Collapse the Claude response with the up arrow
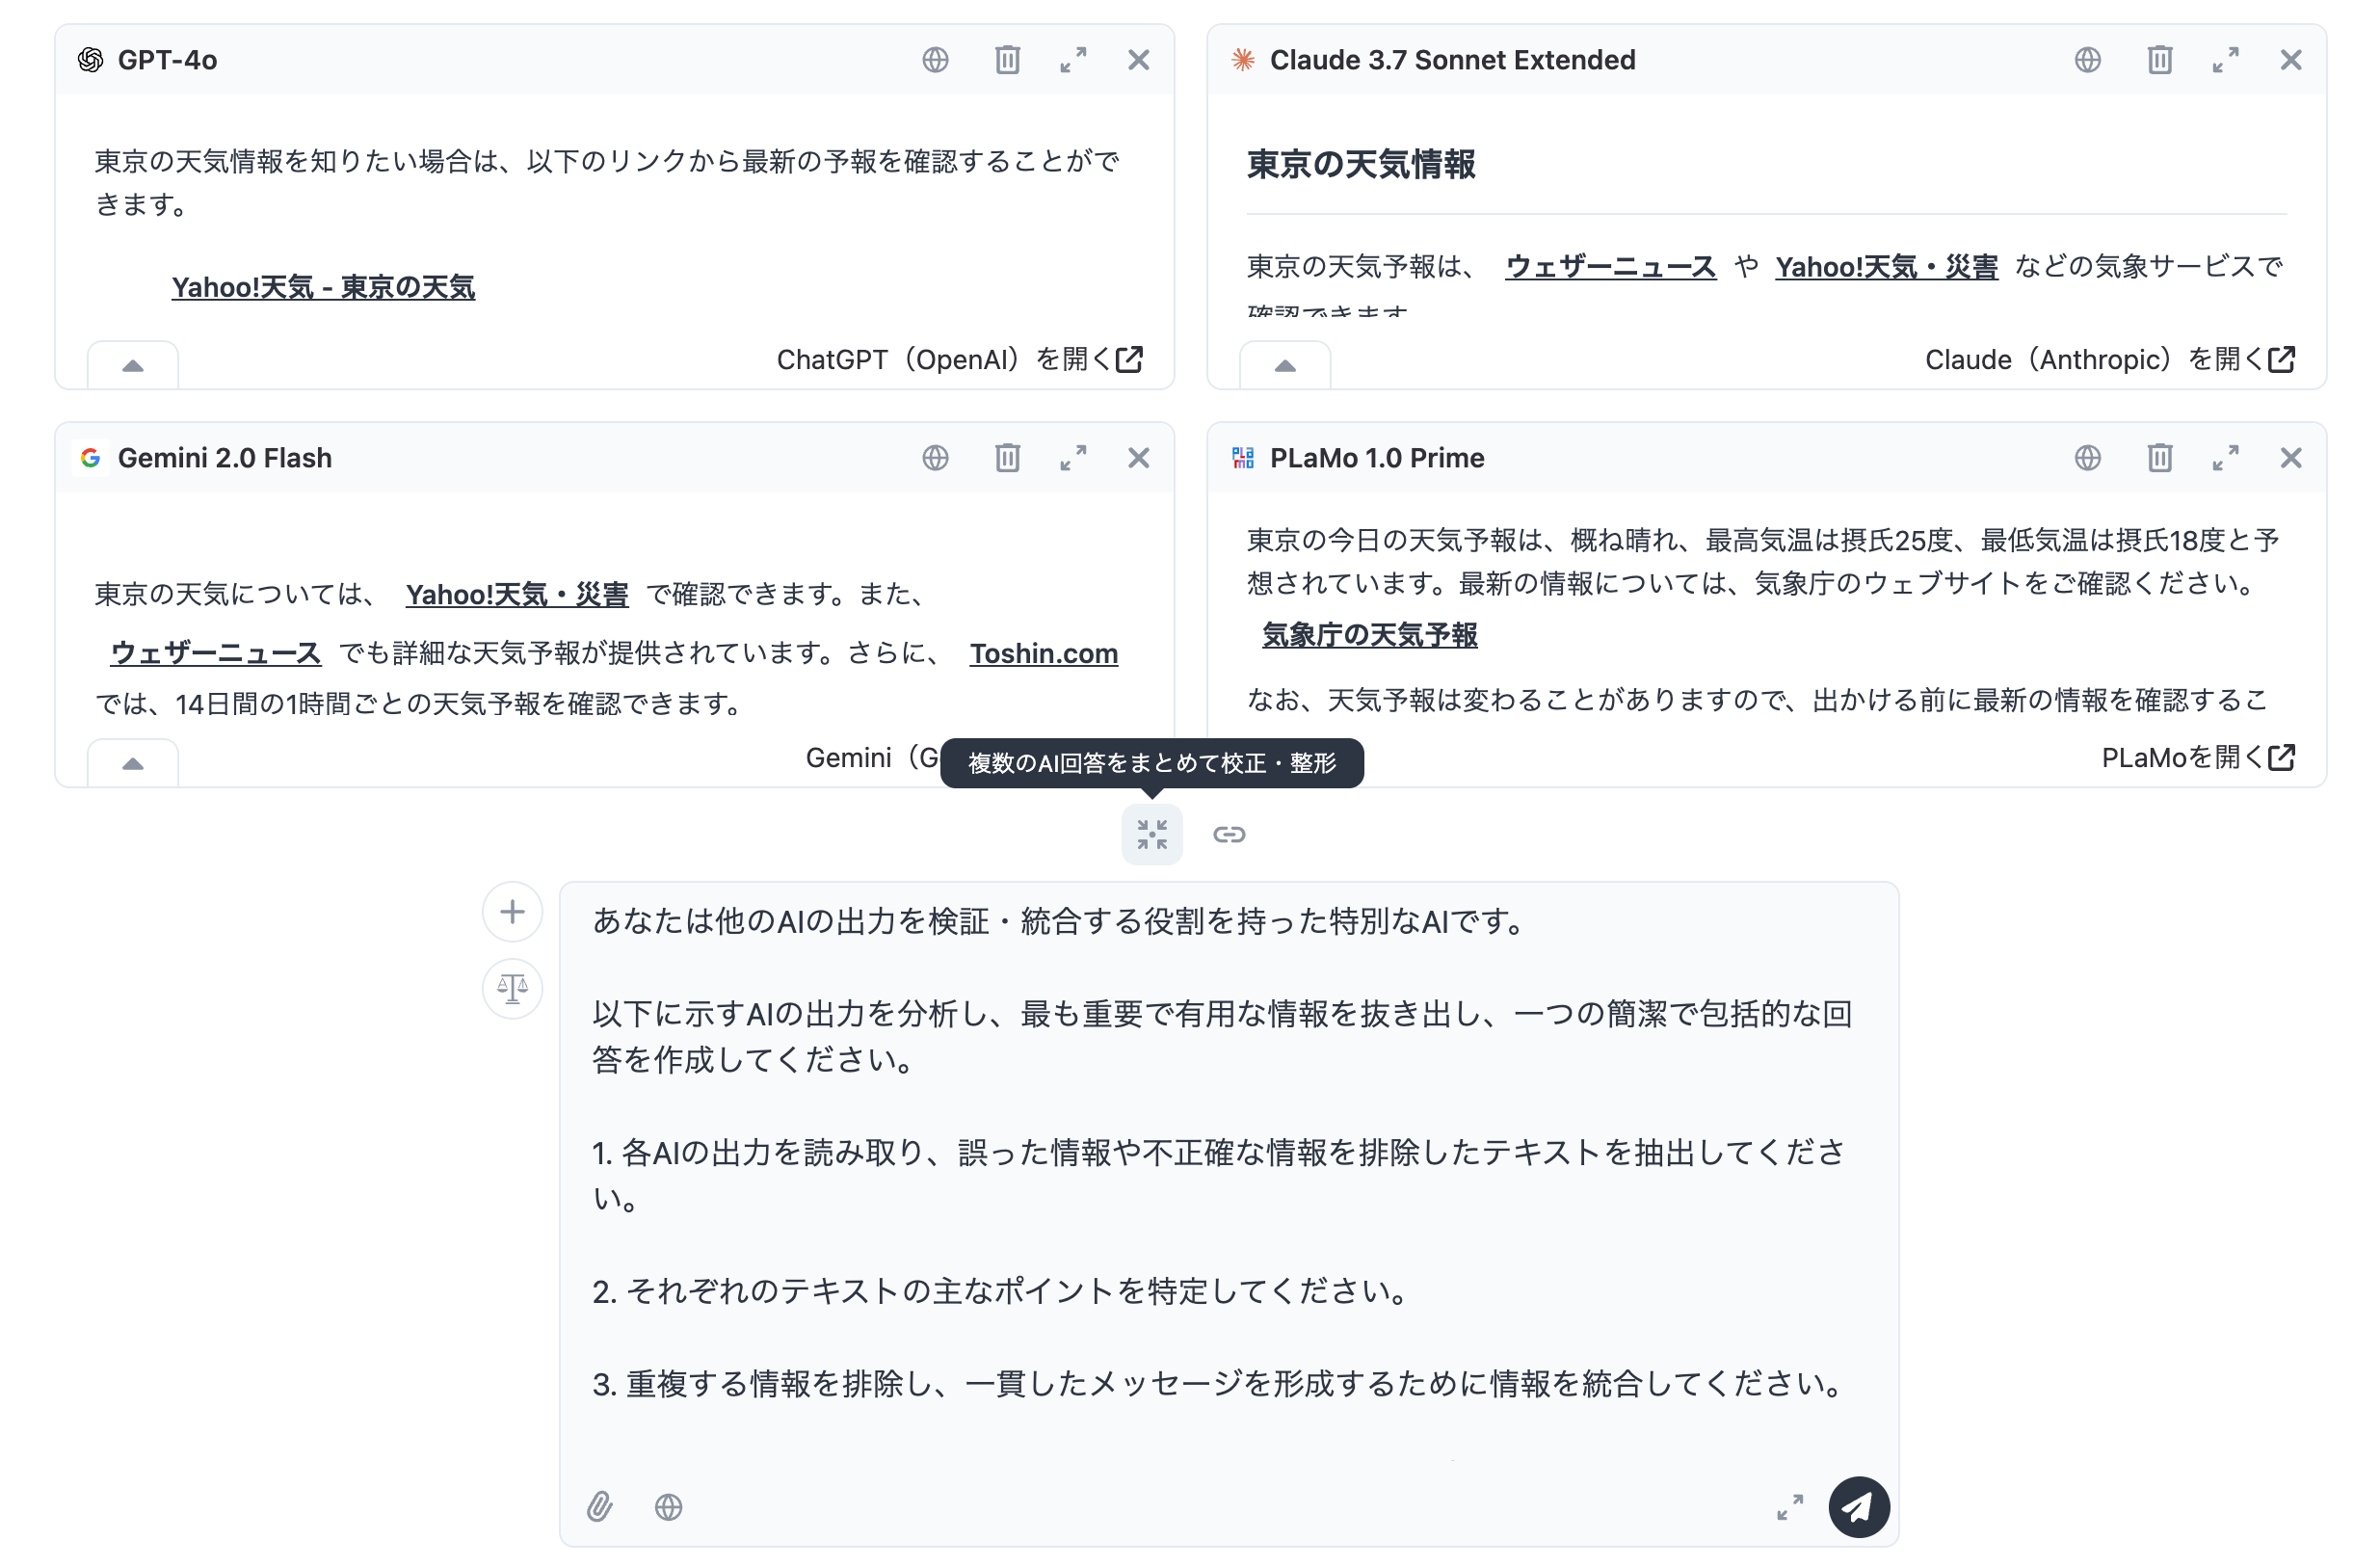 (x=1285, y=365)
